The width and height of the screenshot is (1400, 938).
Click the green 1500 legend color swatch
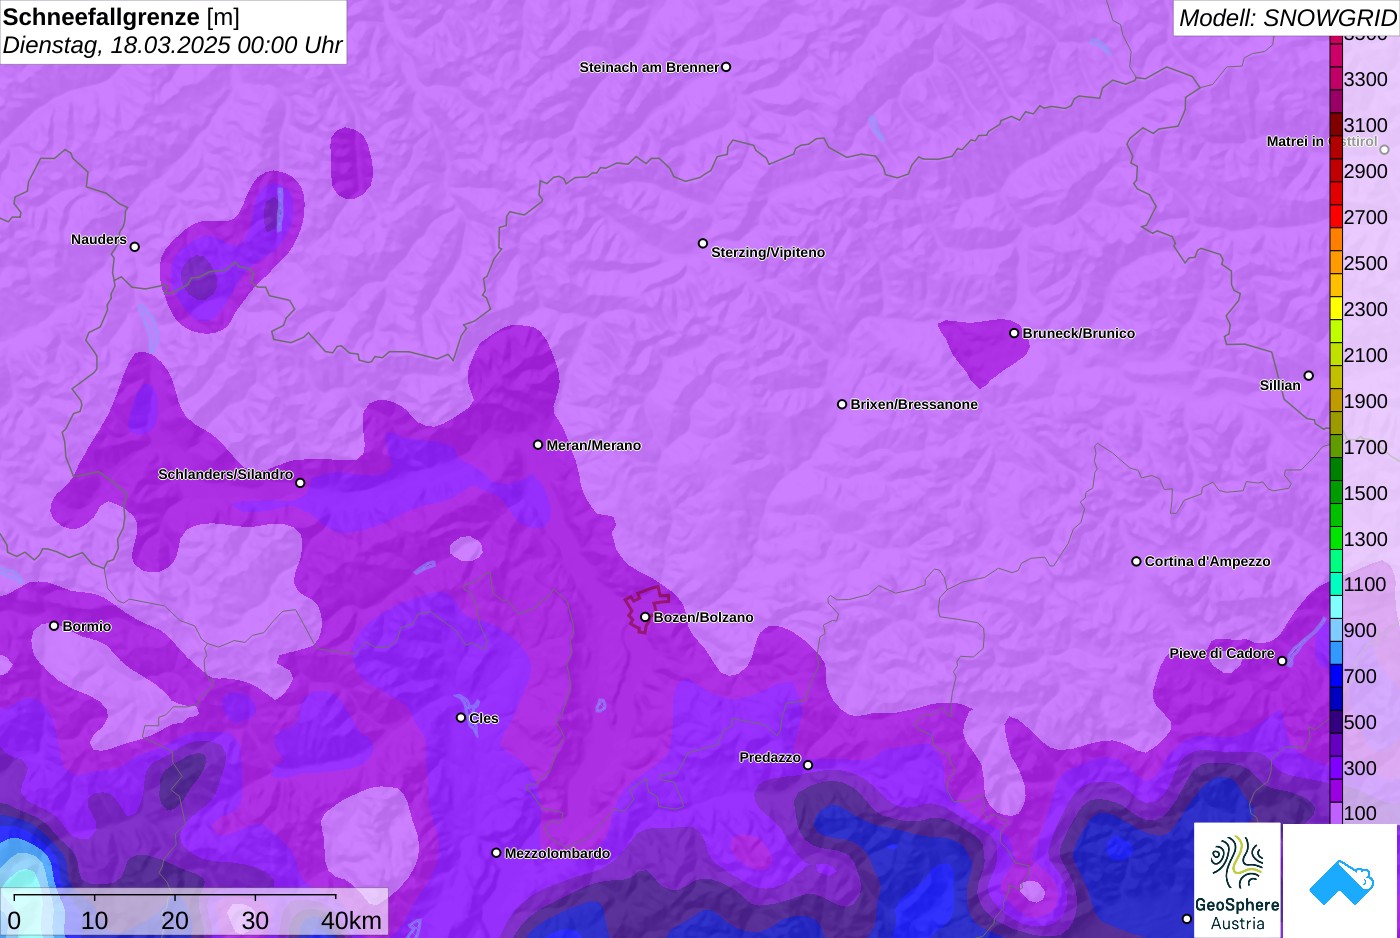click(x=1336, y=493)
